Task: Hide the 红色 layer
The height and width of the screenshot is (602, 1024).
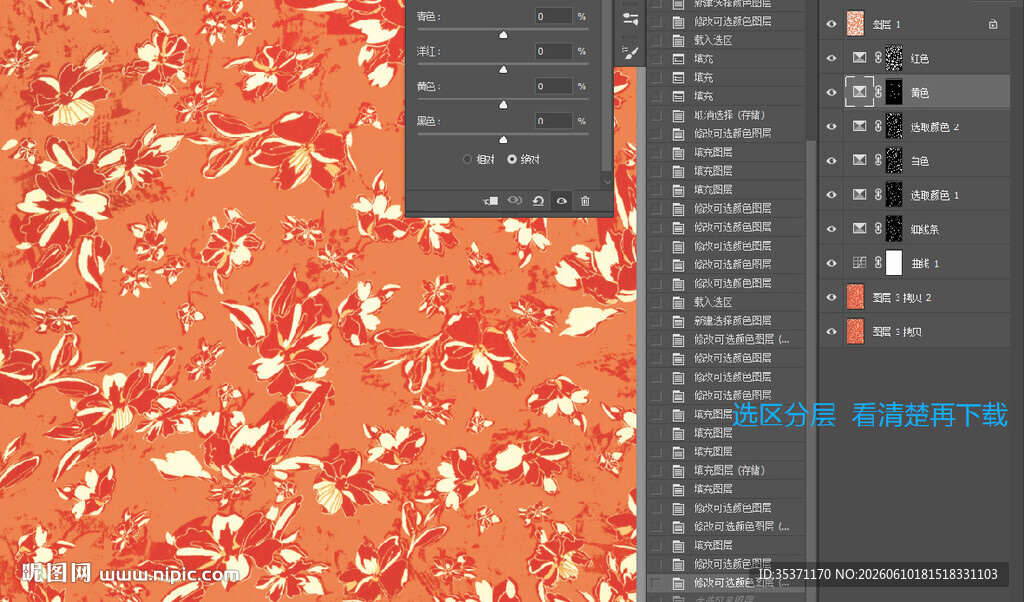Action: pyautogui.click(x=831, y=58)
